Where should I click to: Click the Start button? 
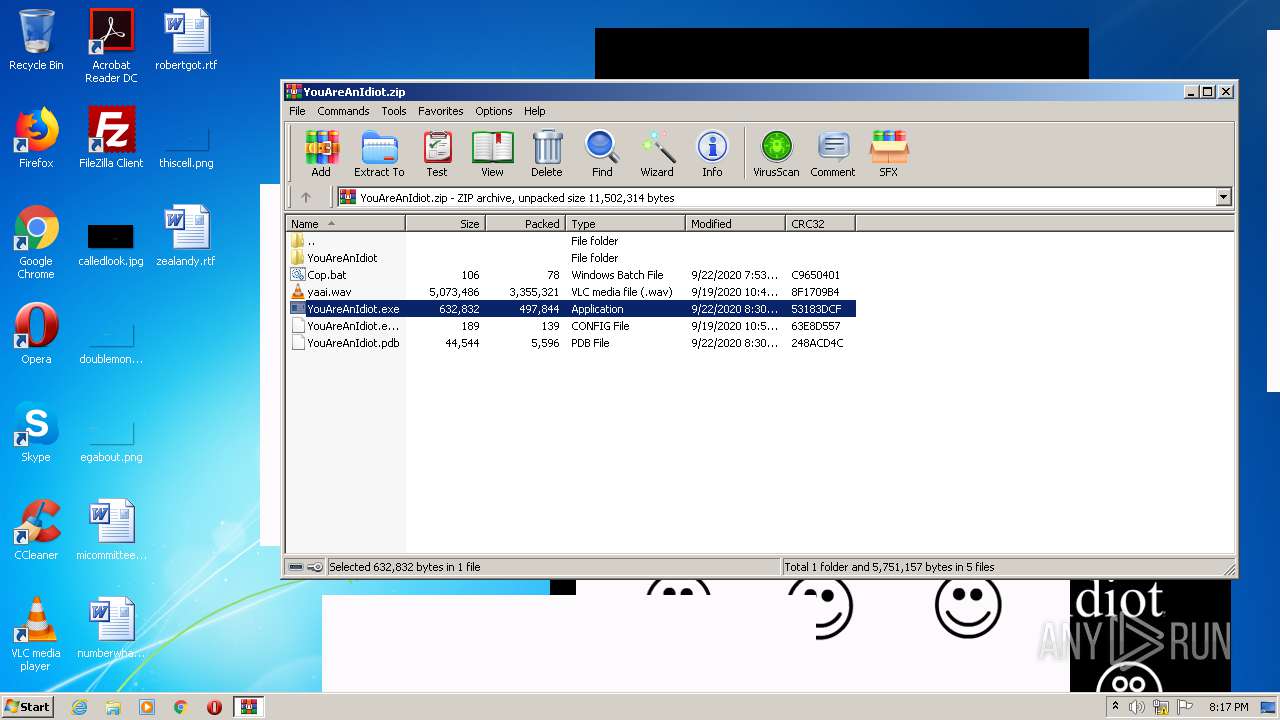tap(27, 707)
